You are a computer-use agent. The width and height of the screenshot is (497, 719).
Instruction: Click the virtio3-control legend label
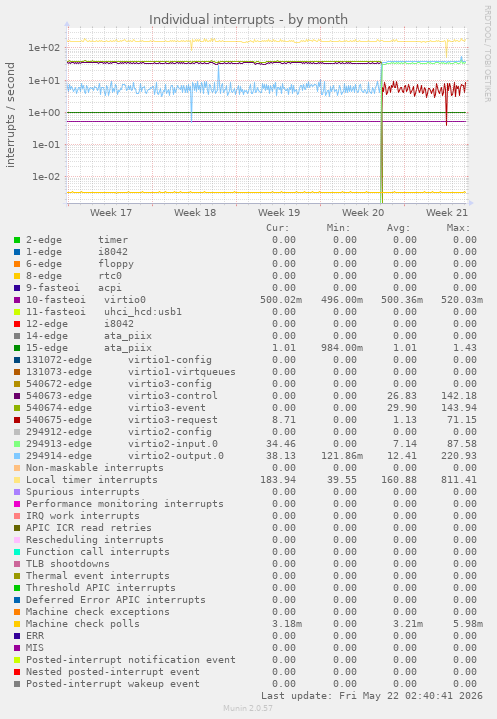(x=173, y=396)
